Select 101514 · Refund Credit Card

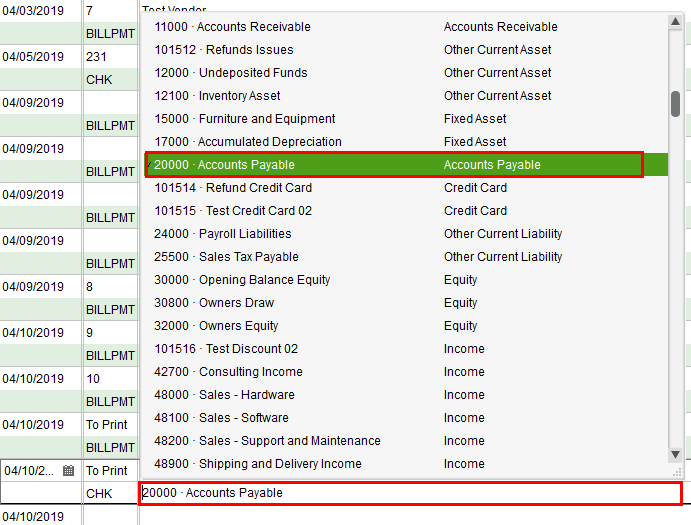click(406, 188)
